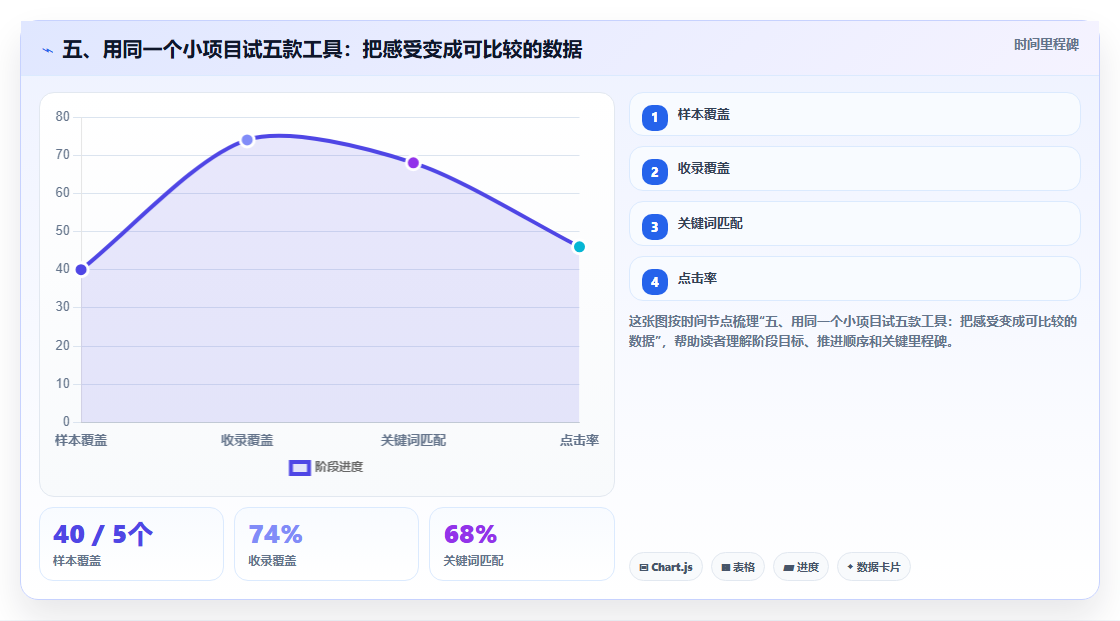Click the 收录覆盖 x-axis label
The image size is (1120, 621).
tap(247, 440)
